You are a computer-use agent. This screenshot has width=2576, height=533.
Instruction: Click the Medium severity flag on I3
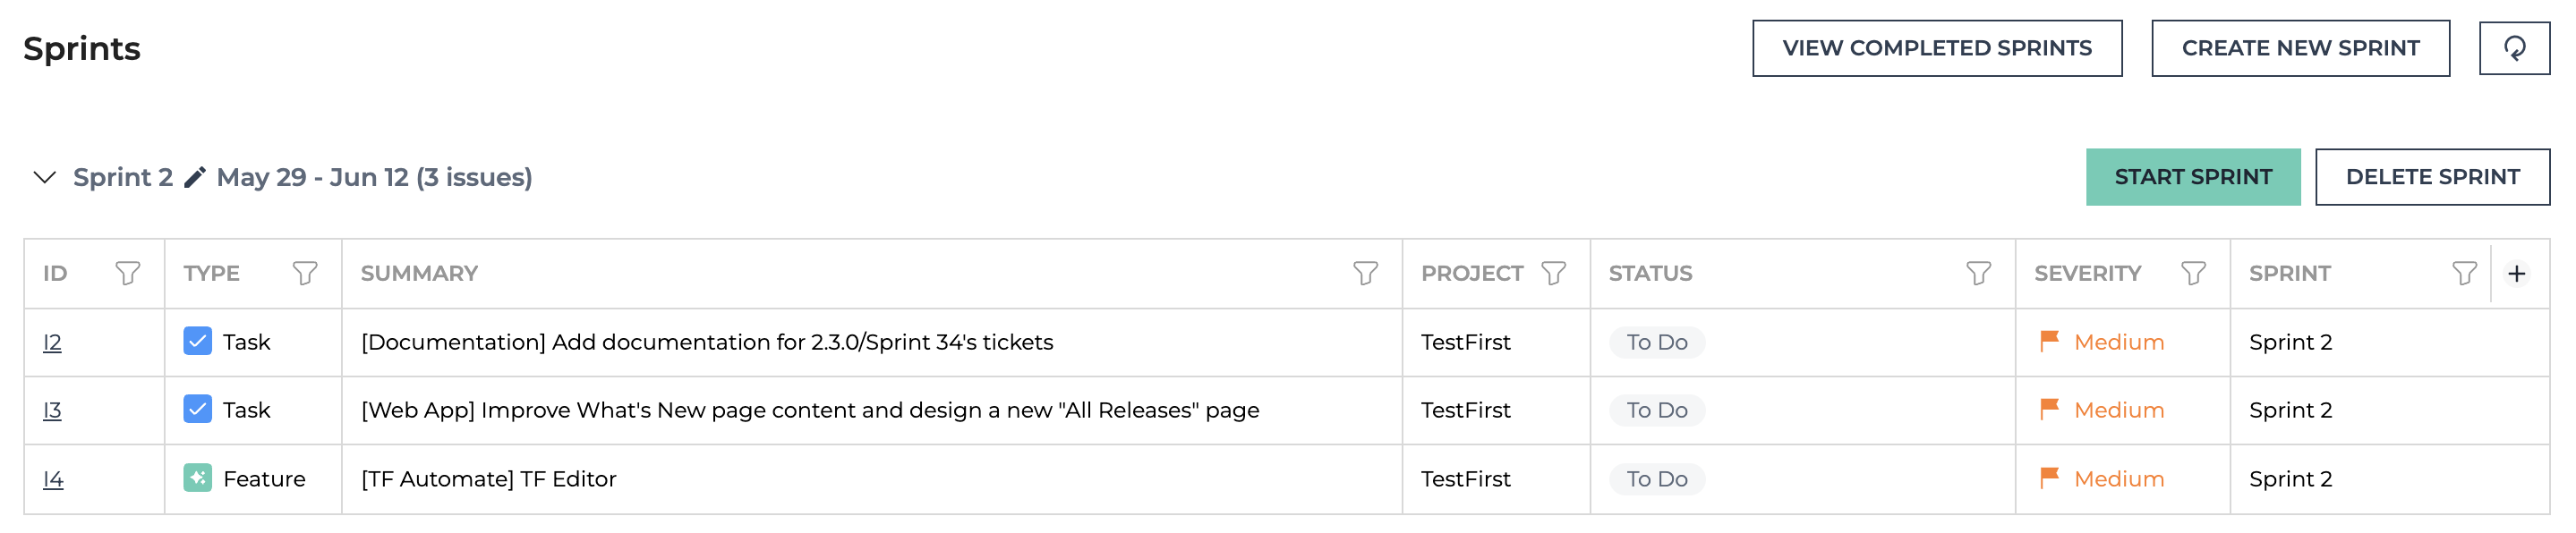coord(2049,409)
